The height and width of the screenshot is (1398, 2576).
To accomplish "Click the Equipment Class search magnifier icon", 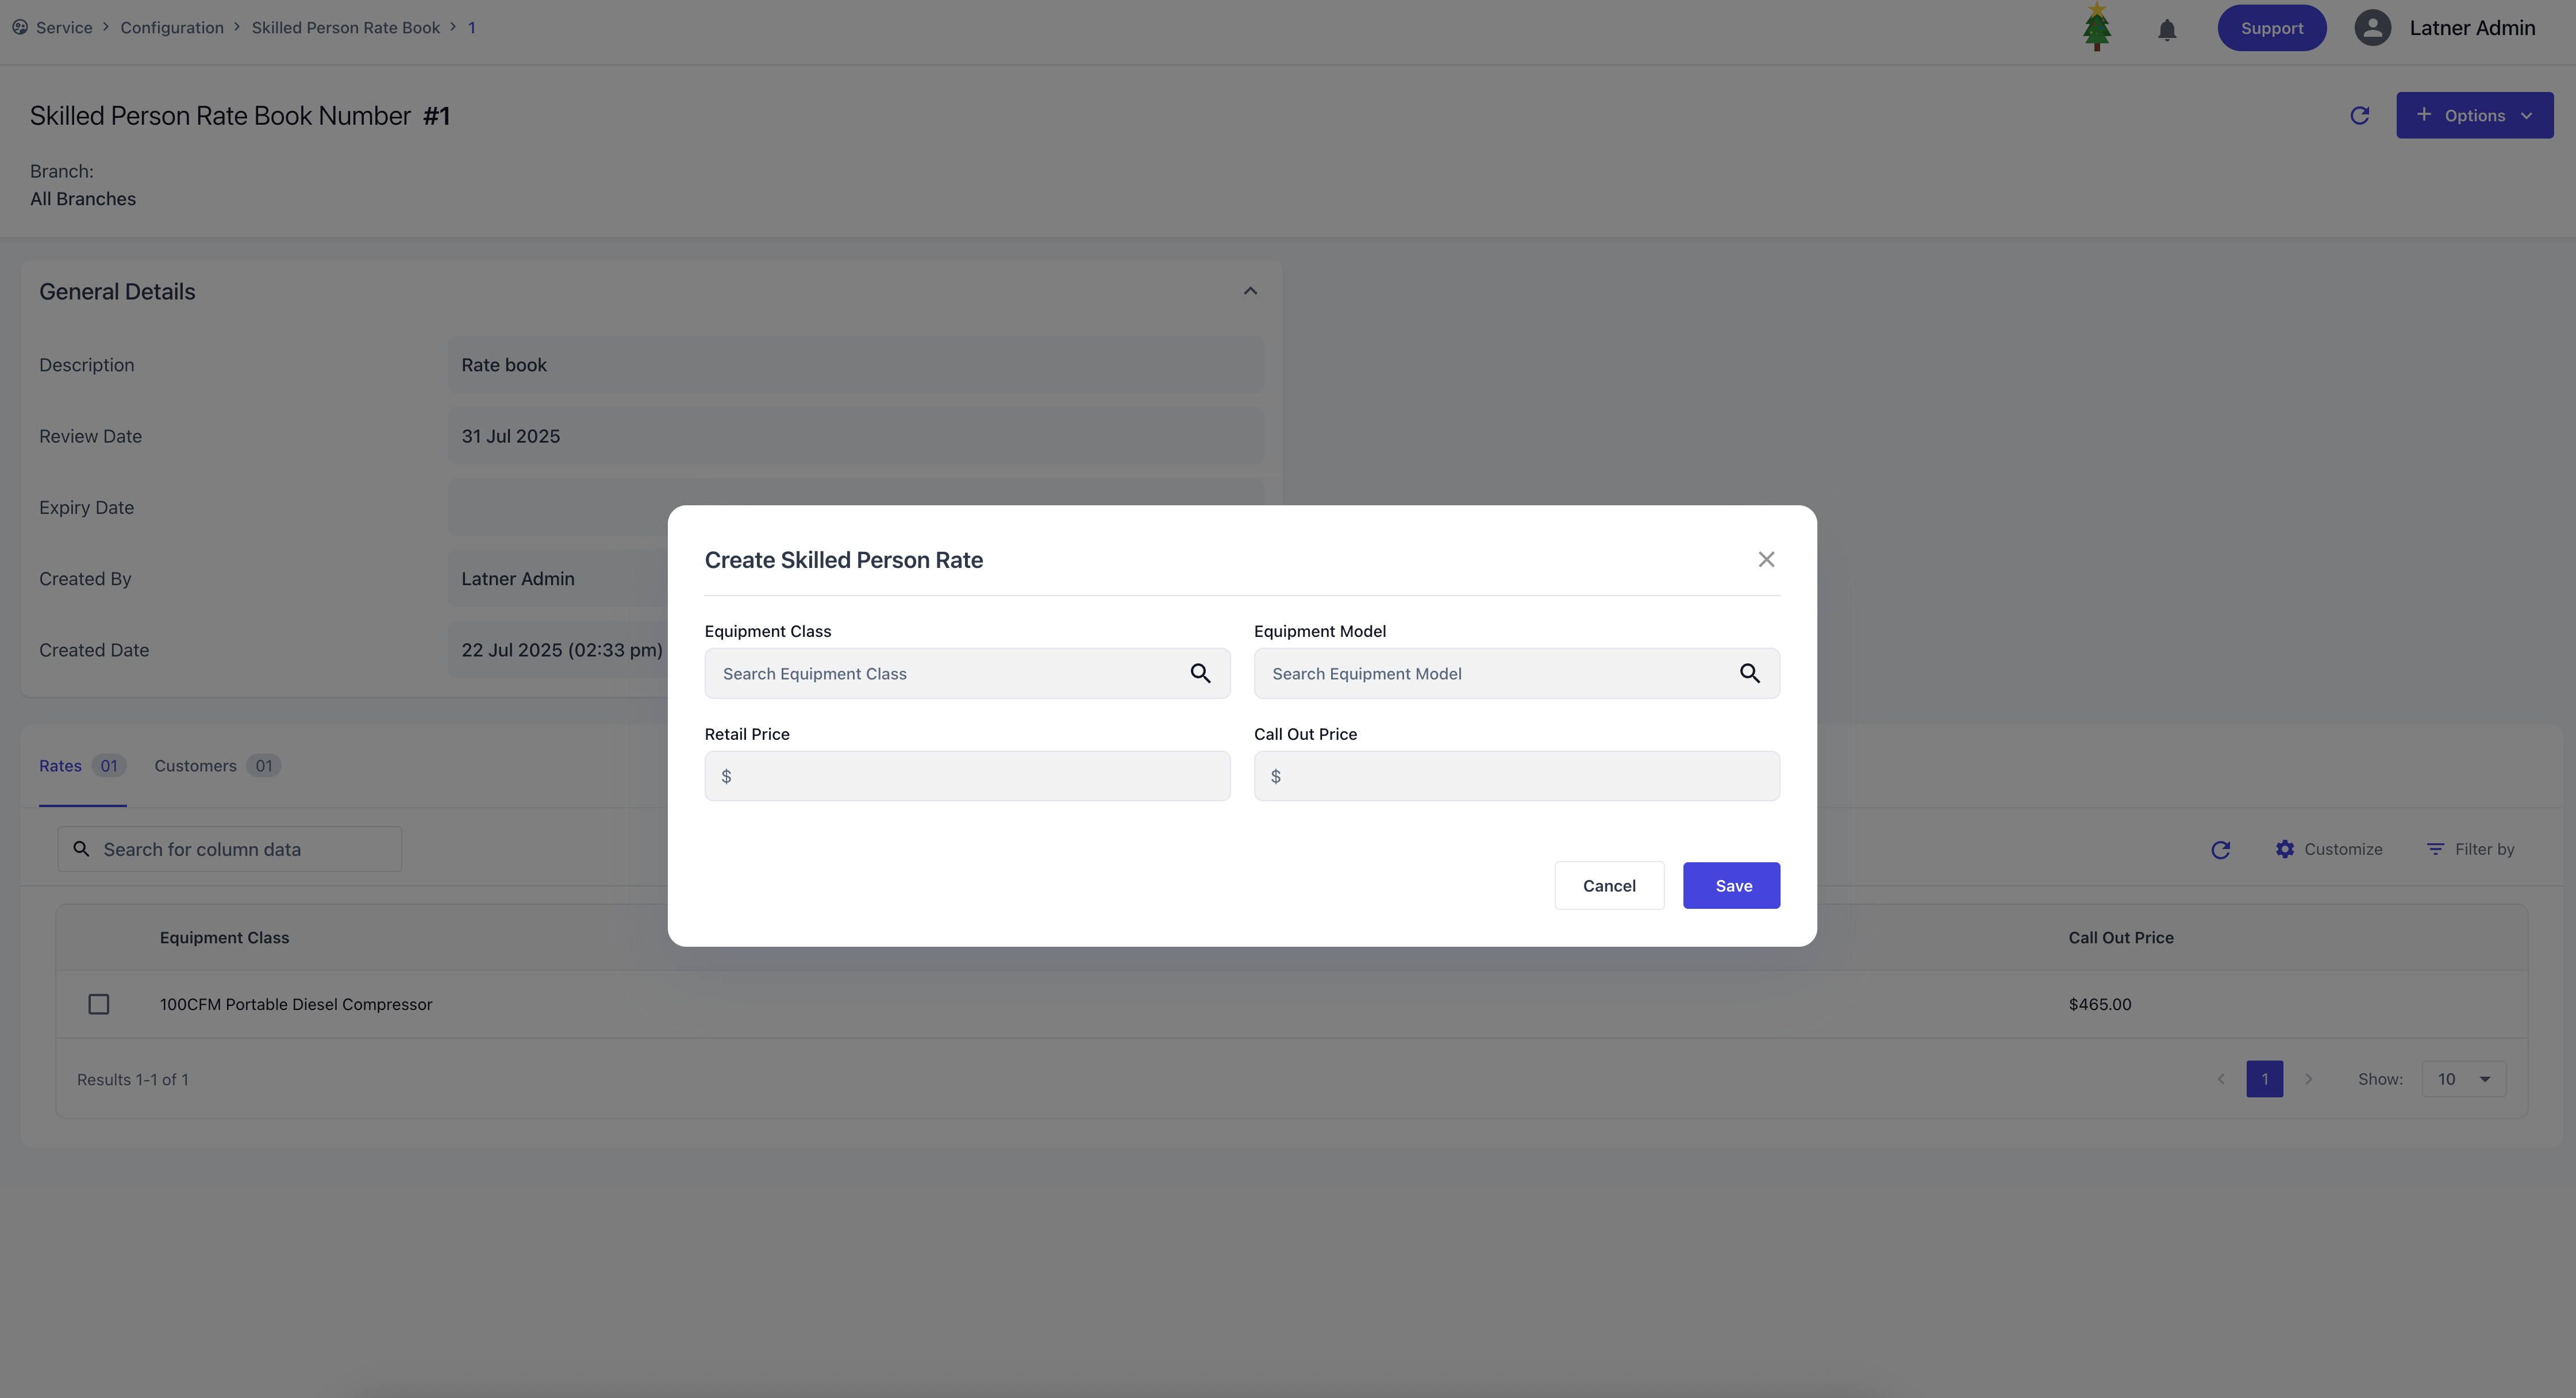I will (x=1200, y=673).
